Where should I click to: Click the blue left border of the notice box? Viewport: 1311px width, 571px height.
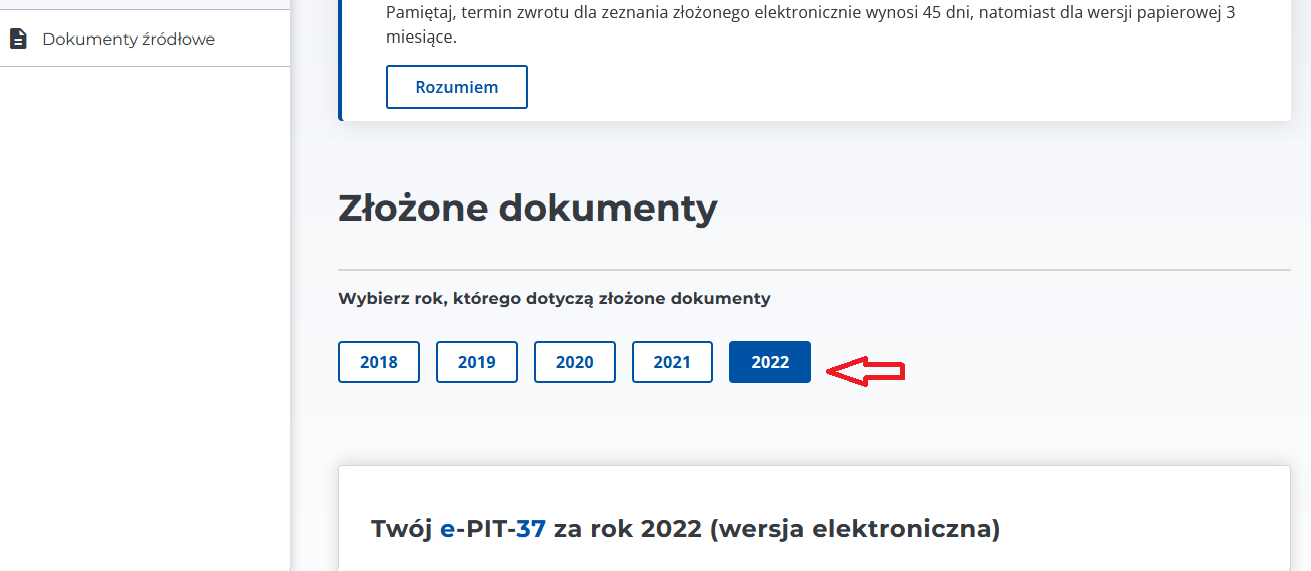pos(341,60)
